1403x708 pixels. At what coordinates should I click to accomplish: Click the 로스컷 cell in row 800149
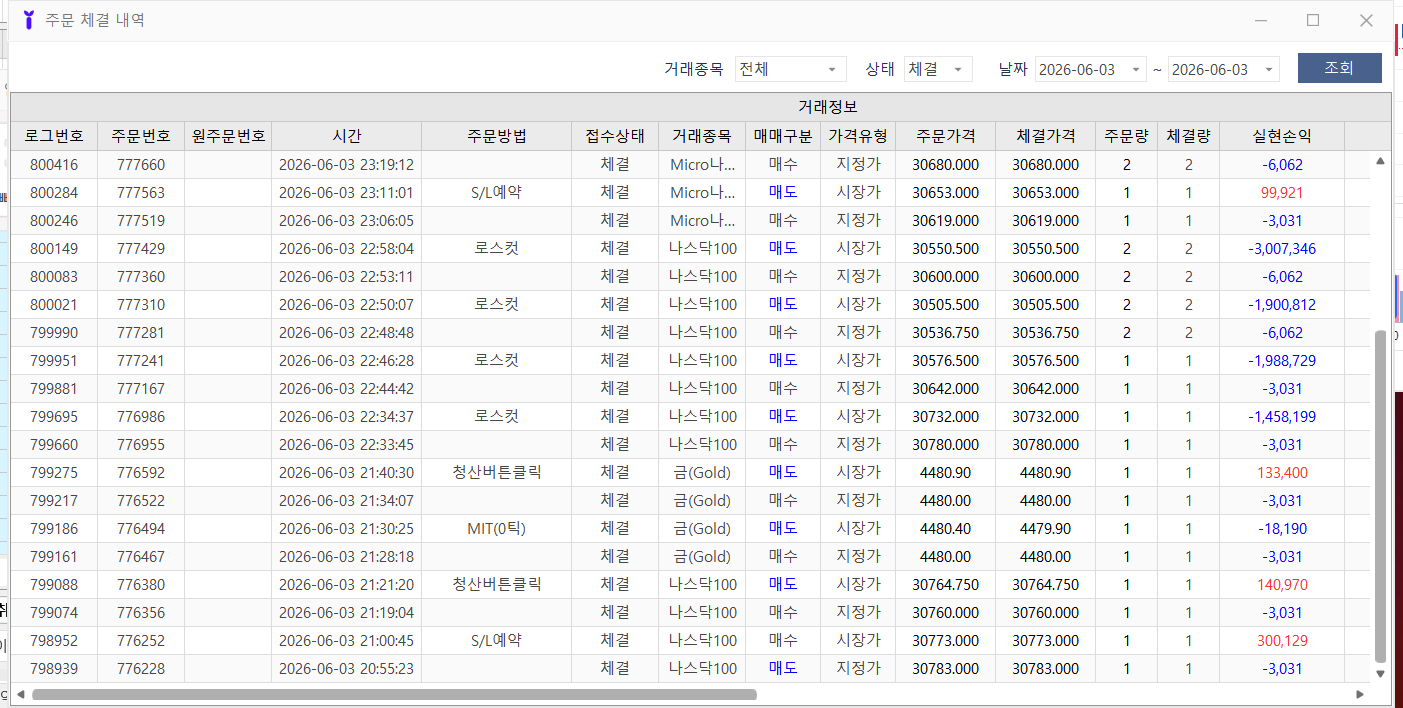pyautogui.click(x=497, y=249)
